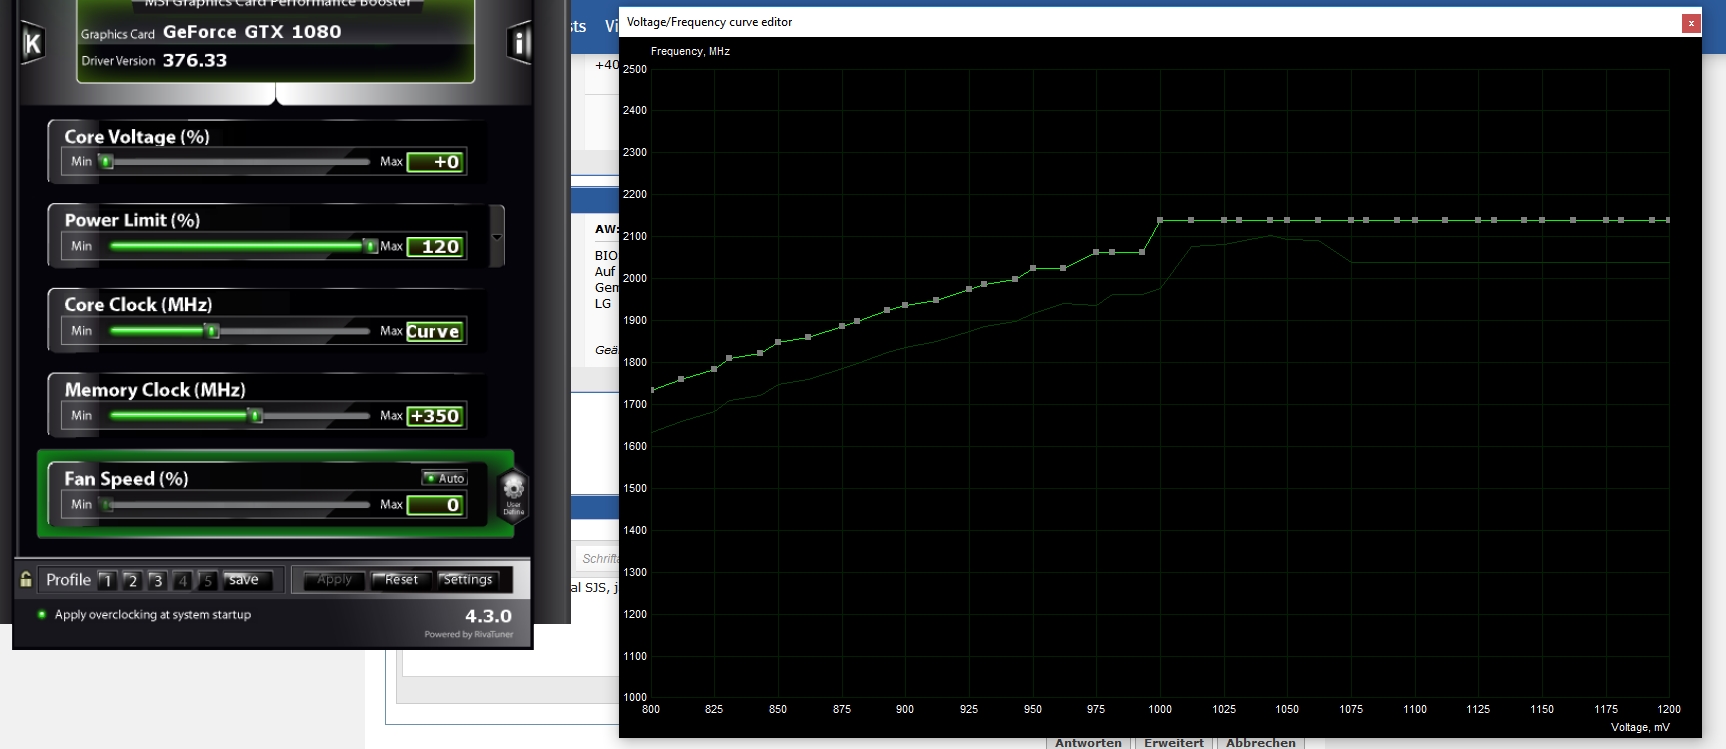Screen dimensions: 1726x749
Task: Select profile slot 3
Action: click(x=157, y=580)
